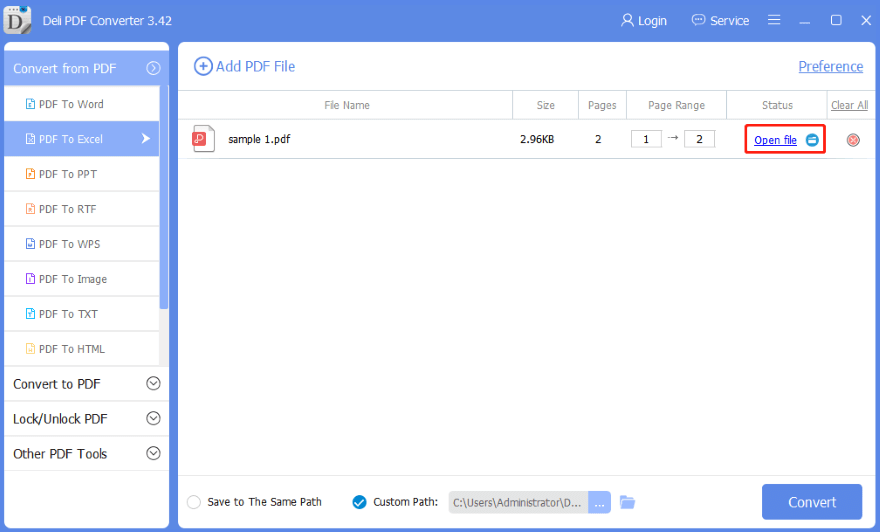Select Save to The Same Path option
Screen dimensions: 880x532
(x=194, y=502)
